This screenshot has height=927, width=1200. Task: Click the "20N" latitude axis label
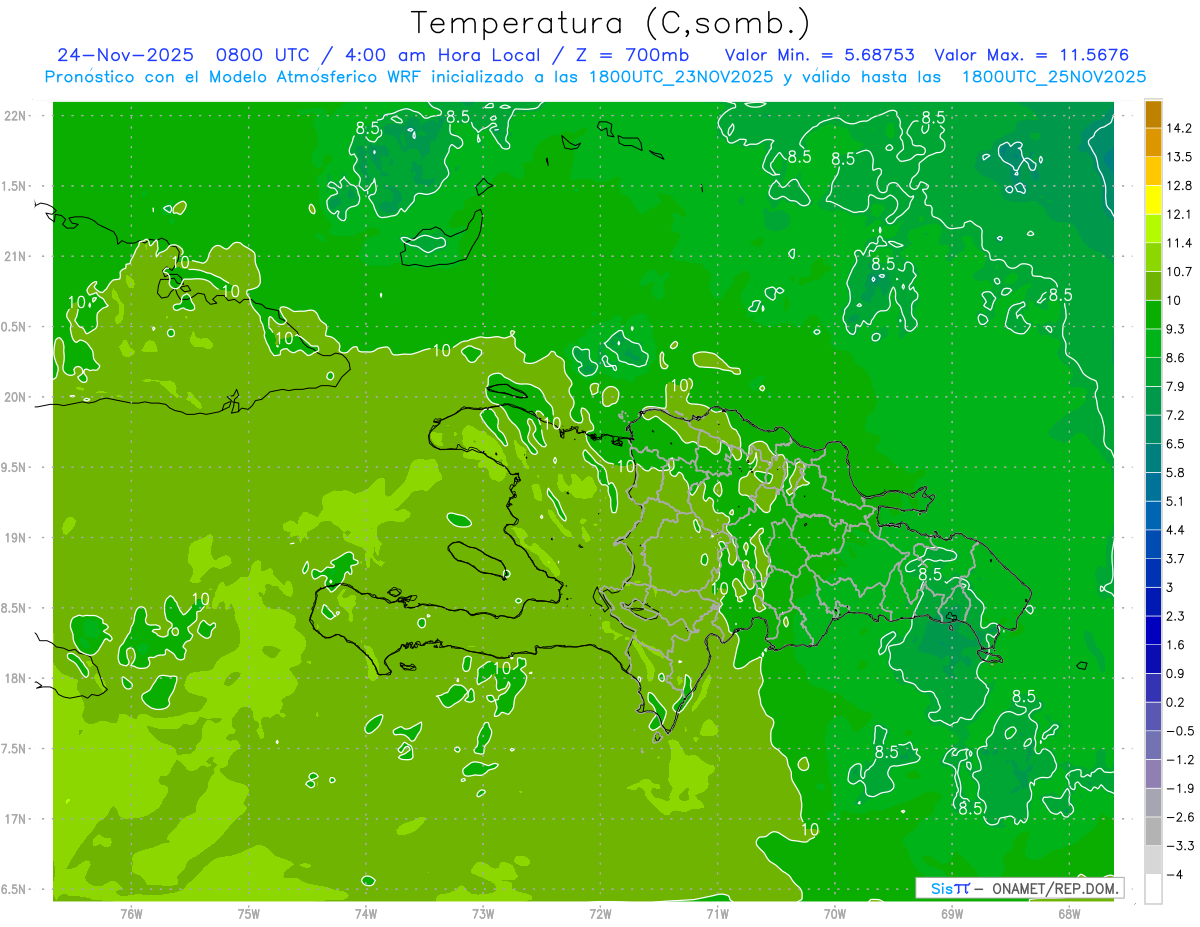click(x=16, y=397)
